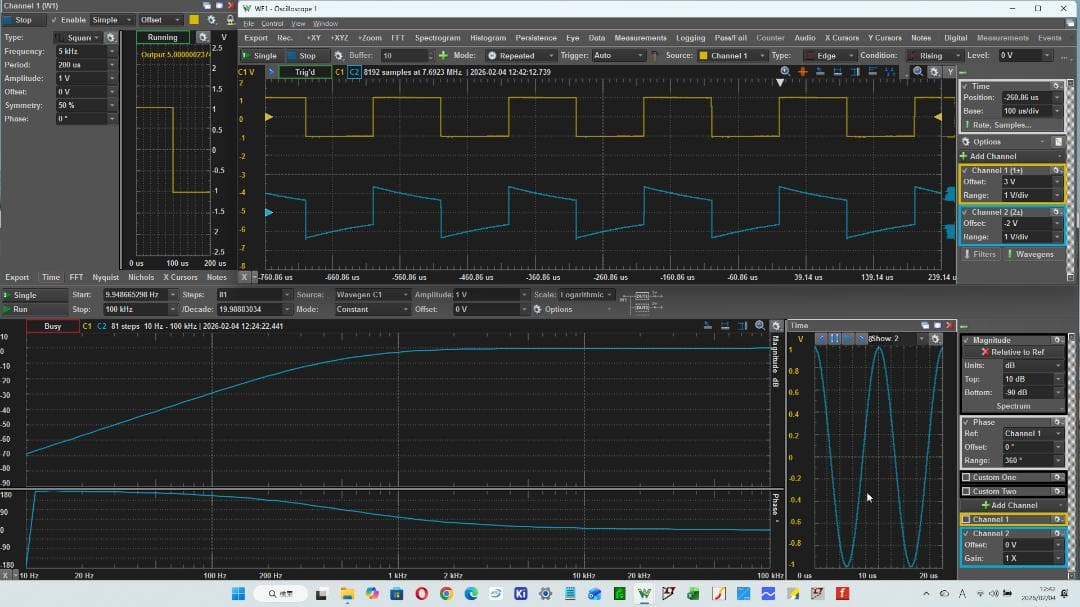1080x607 pixels.
Task: Click Relative to Ref button
Action: coord(1012,352)
